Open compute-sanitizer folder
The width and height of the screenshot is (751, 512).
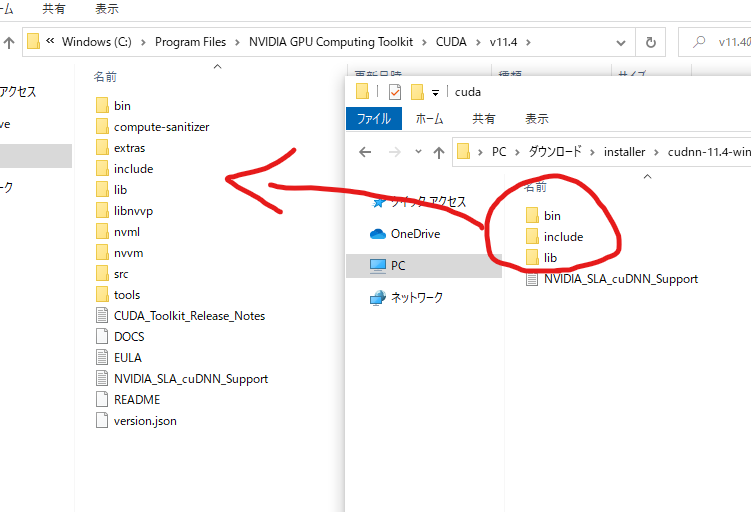pos(153,127)
